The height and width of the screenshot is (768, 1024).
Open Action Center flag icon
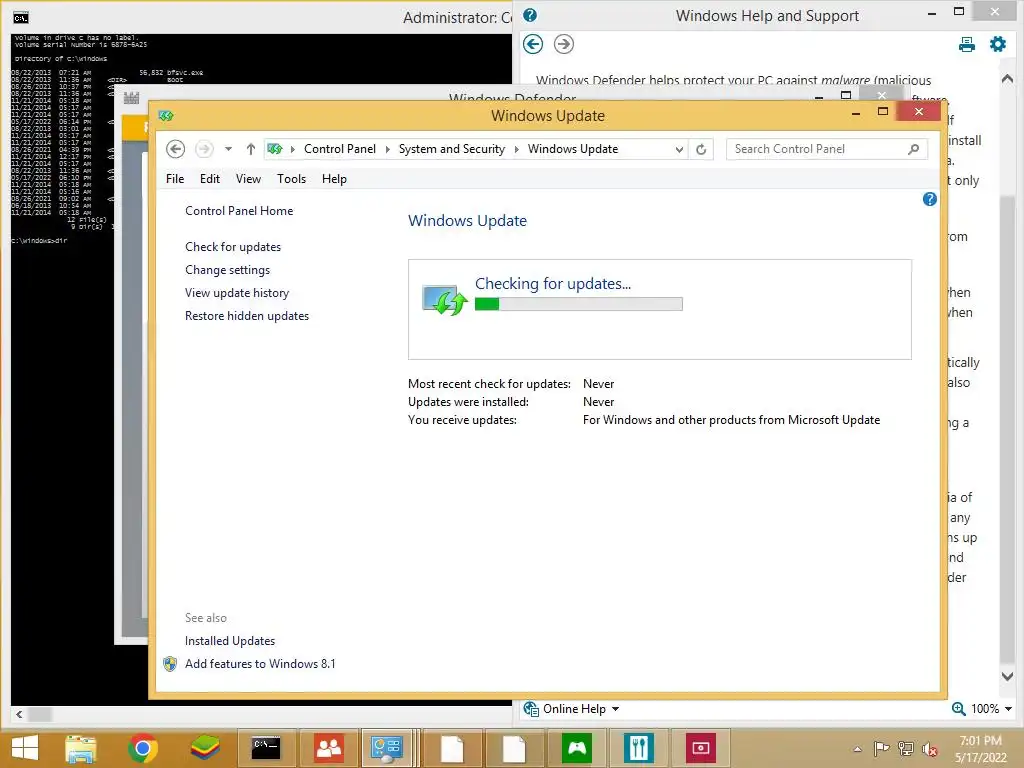coord(881,749)
